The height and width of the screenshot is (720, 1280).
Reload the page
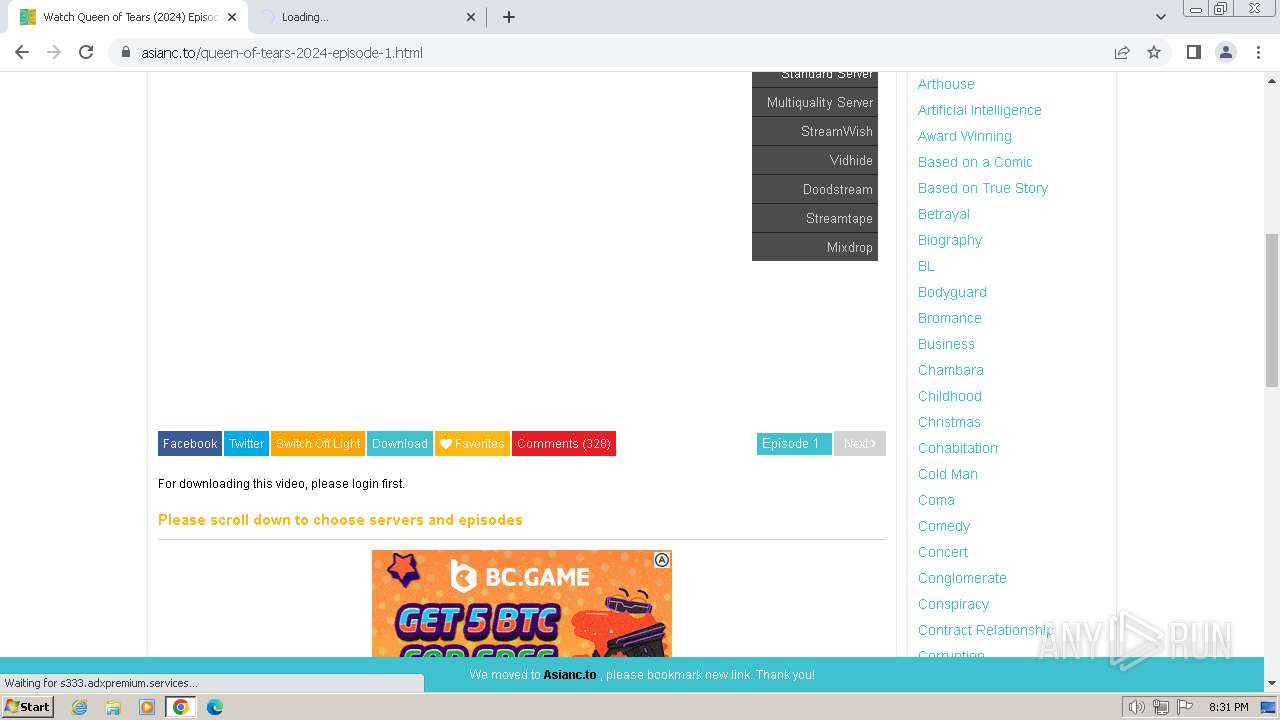[x=86, y=52]
